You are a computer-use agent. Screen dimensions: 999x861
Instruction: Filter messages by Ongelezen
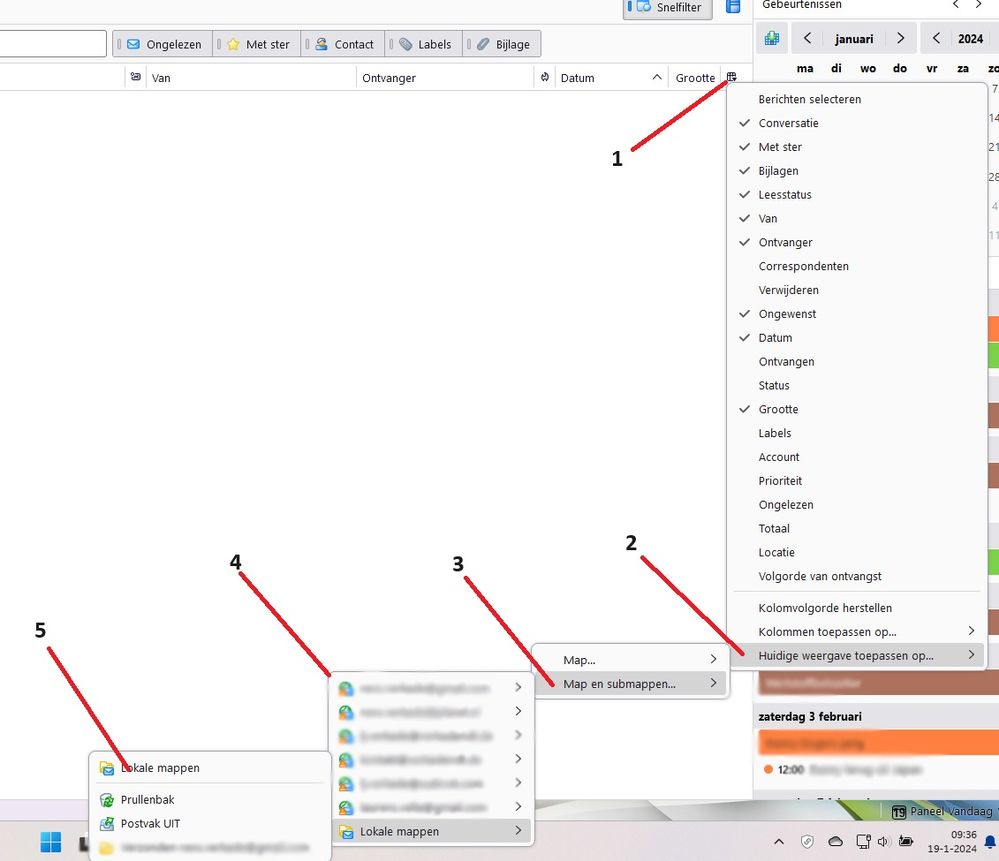pos(163,44)
